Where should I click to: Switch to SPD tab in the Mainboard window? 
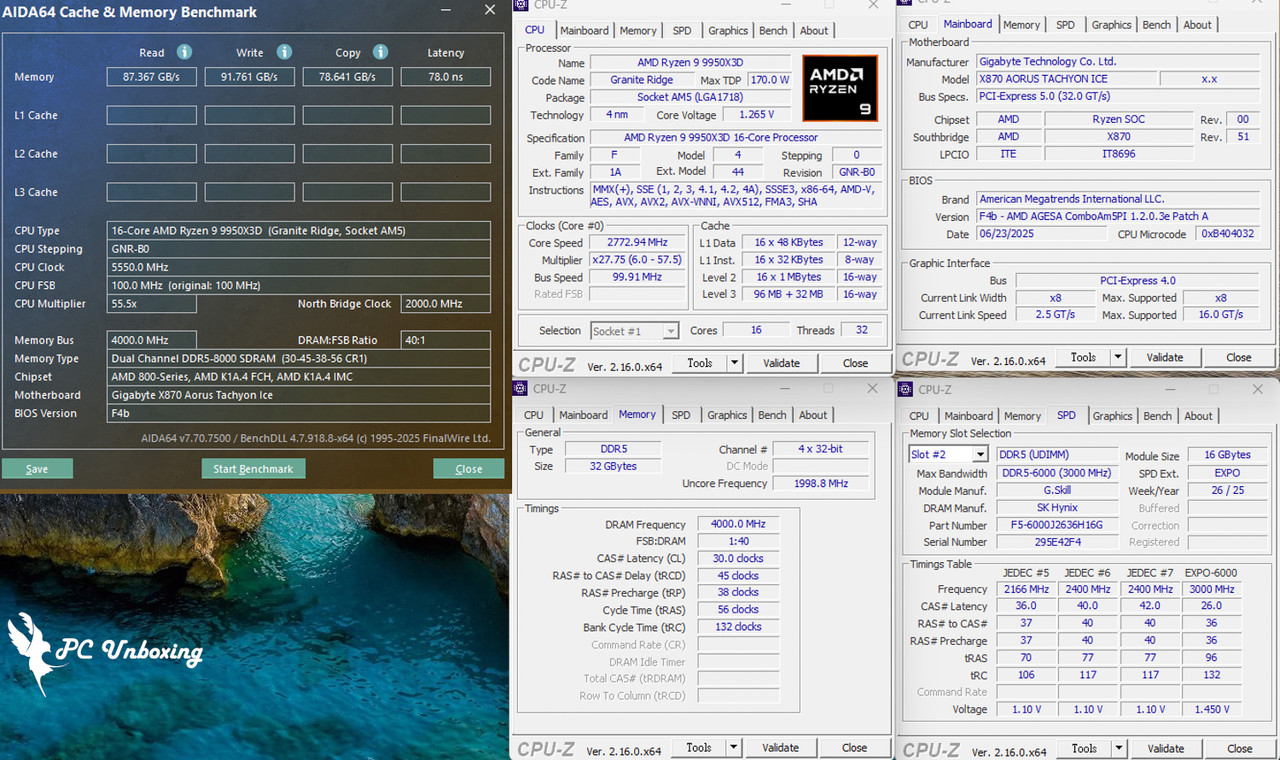click(1066, 25)
